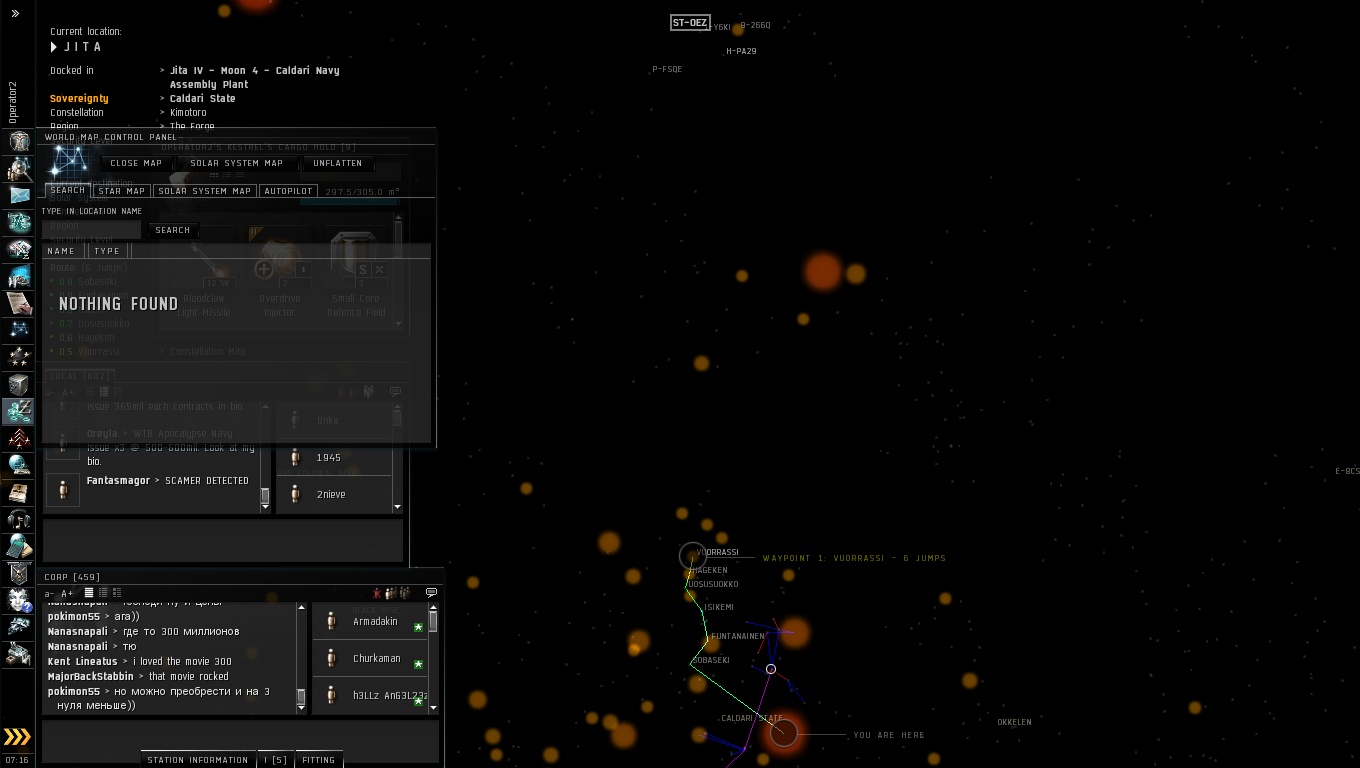
Task: Increase corp chat font size (A+)
Action: [x=66, y=593]
